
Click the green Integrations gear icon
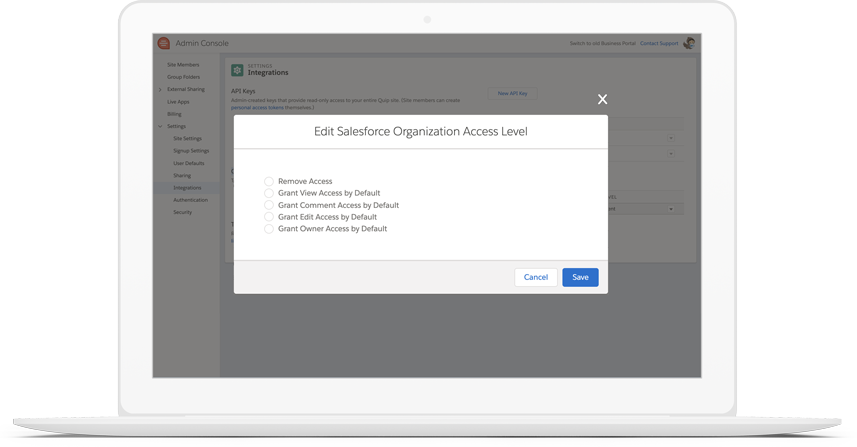[x=237, y=70]
